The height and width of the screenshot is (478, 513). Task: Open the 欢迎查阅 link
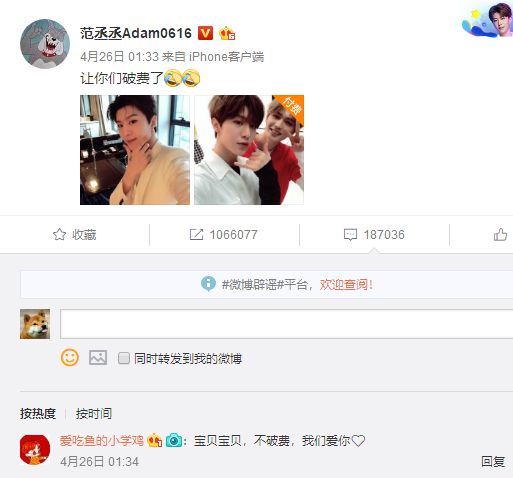click(x=346, y=285)
